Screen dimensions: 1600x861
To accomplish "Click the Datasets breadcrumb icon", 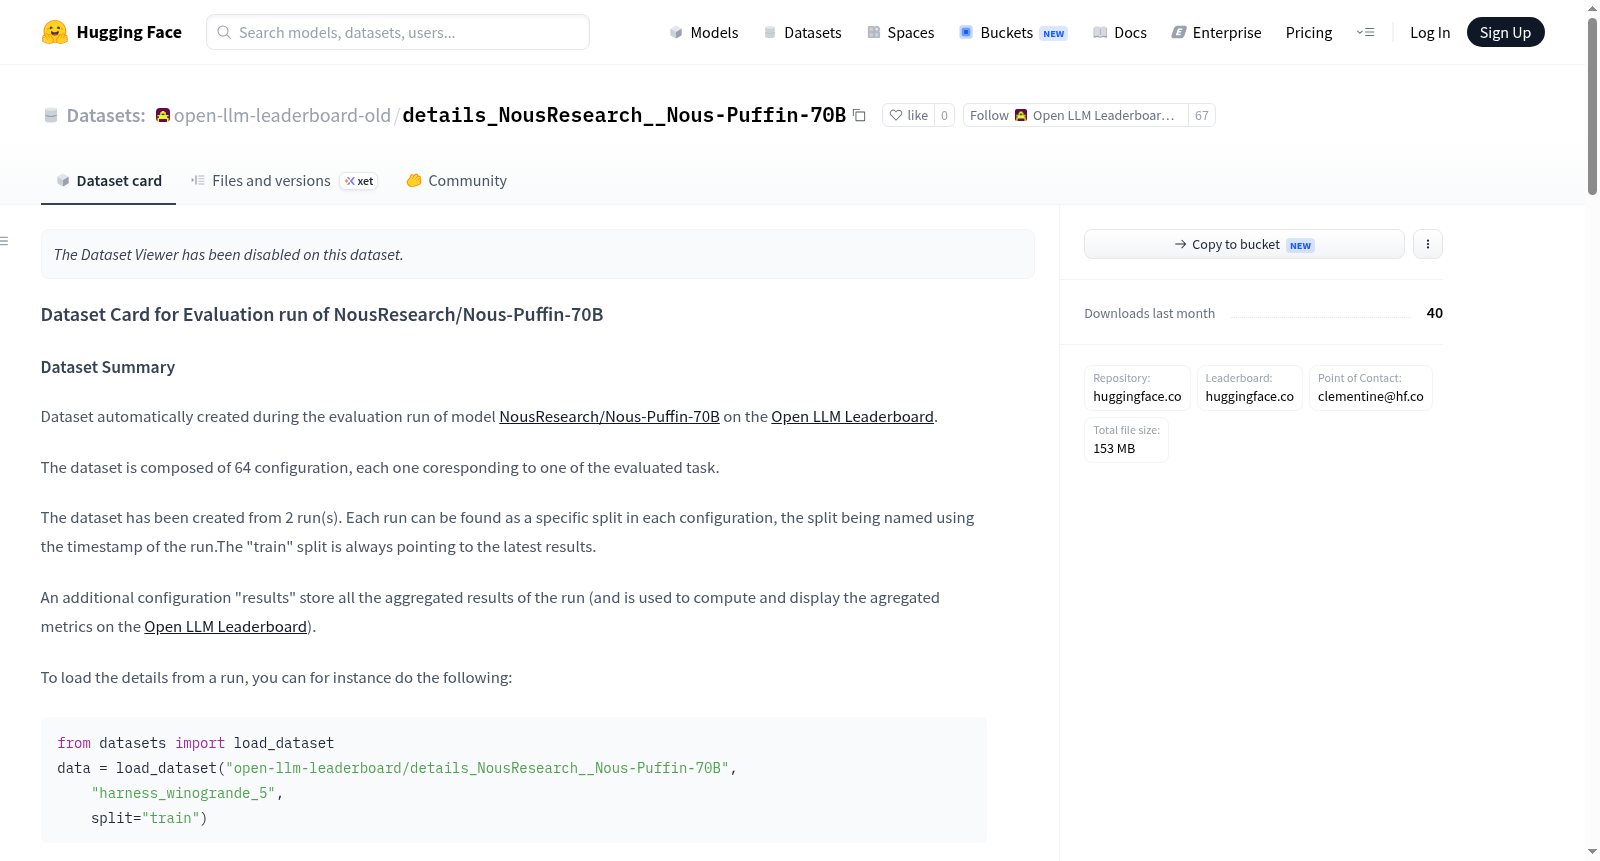I will coord(51,115).
